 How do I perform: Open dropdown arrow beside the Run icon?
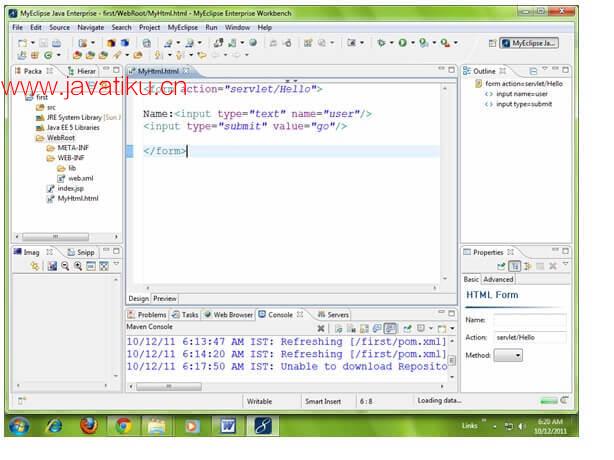[x=413, y=42]
